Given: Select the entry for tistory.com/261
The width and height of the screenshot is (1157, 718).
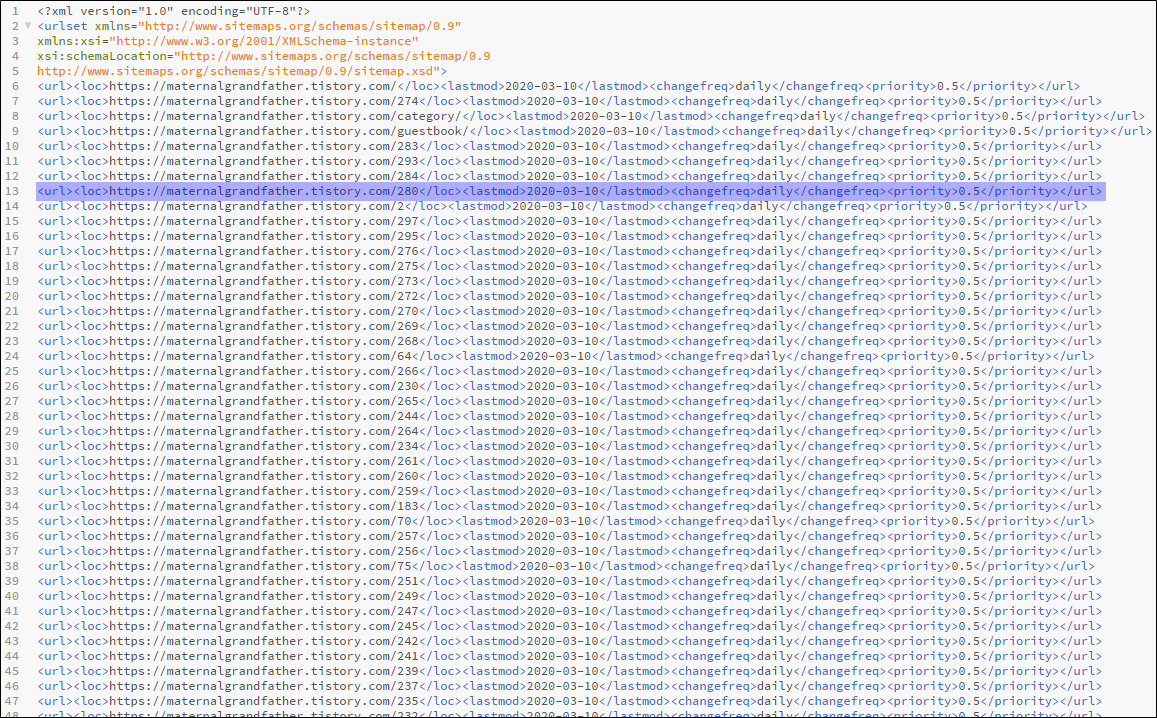Looking at the screenshot, I should pos(570,461).
